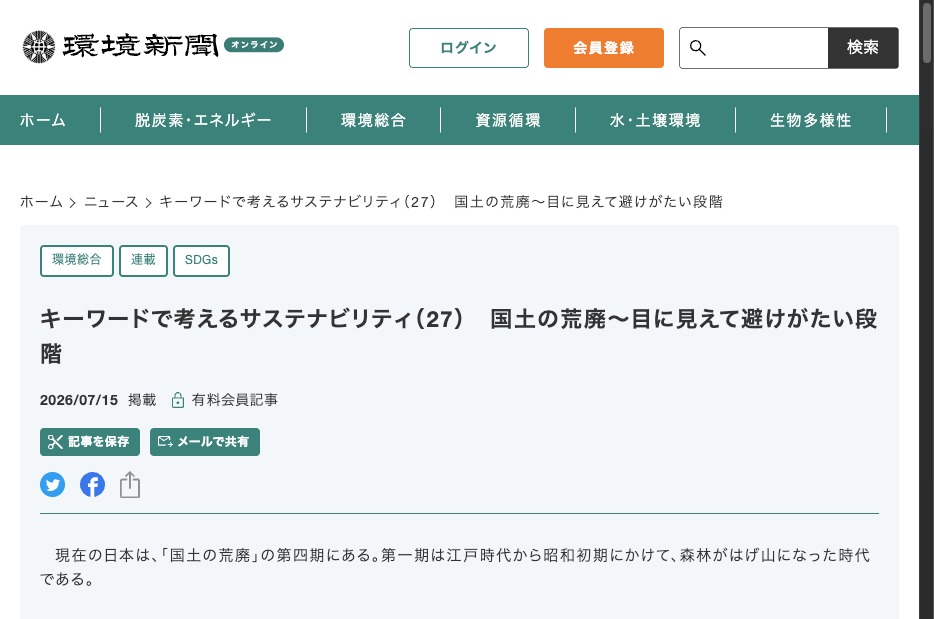Select the SDGs tag
Image resolution: width=934 pixels, height=619 pixels.
pyautogui.click(x=201, y=260)
